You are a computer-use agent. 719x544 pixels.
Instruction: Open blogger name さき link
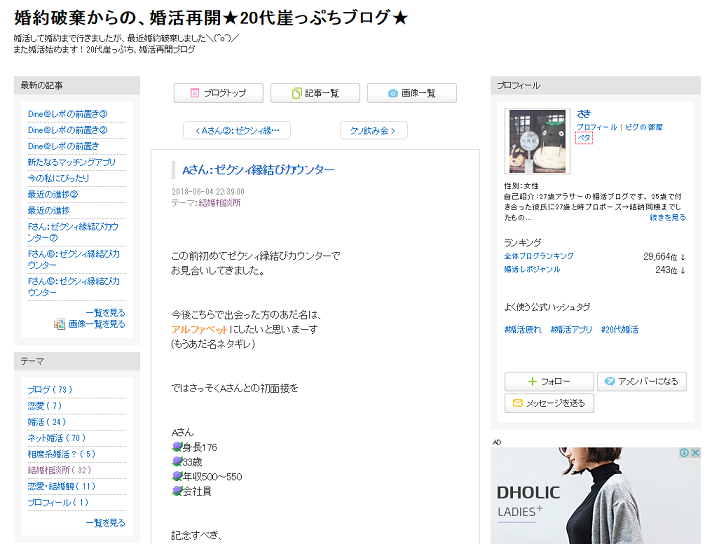(x=584, y=114)
